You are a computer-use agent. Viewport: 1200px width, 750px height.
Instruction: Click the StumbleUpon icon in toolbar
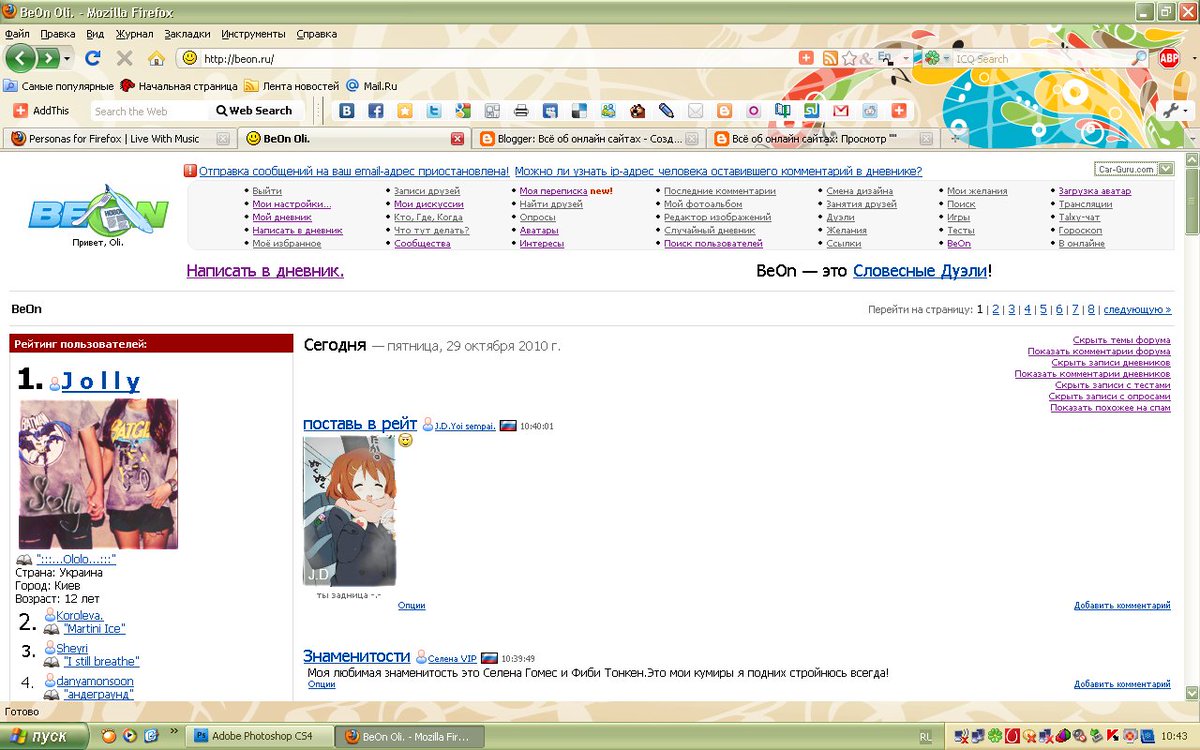(812, 111)
